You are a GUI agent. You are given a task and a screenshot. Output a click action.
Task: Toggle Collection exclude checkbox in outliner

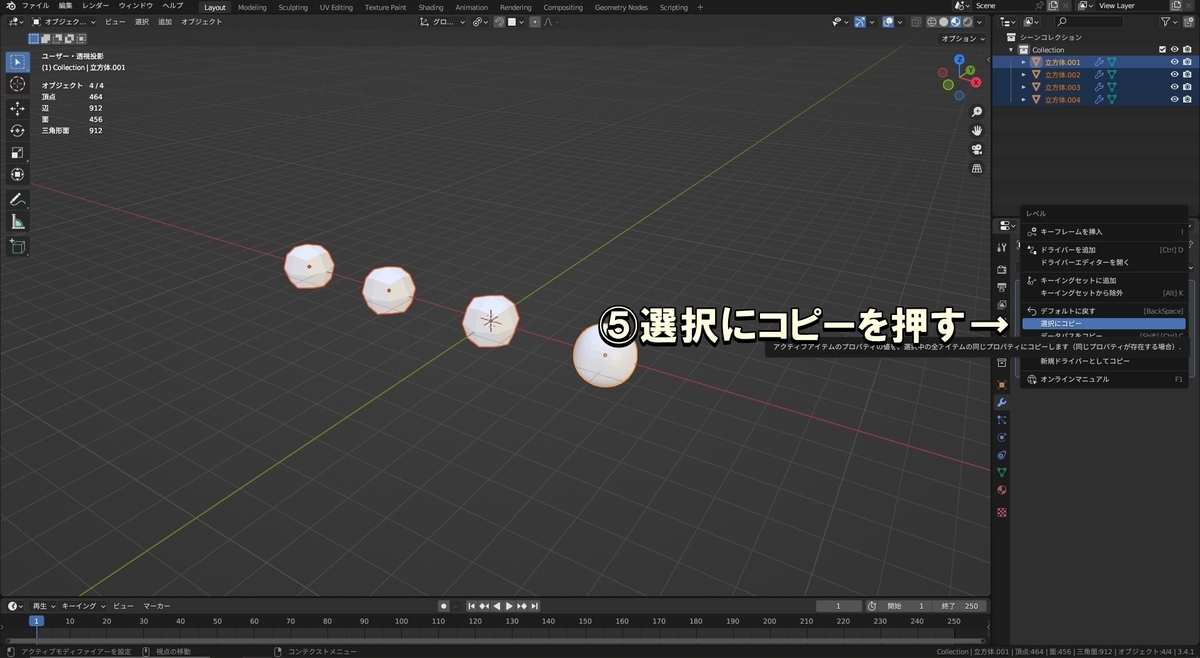coord(1161,49)
